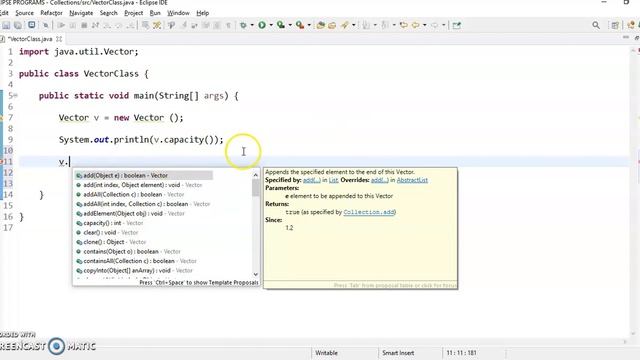Click the proposals list scrollbar up arrow

point(256,175)
